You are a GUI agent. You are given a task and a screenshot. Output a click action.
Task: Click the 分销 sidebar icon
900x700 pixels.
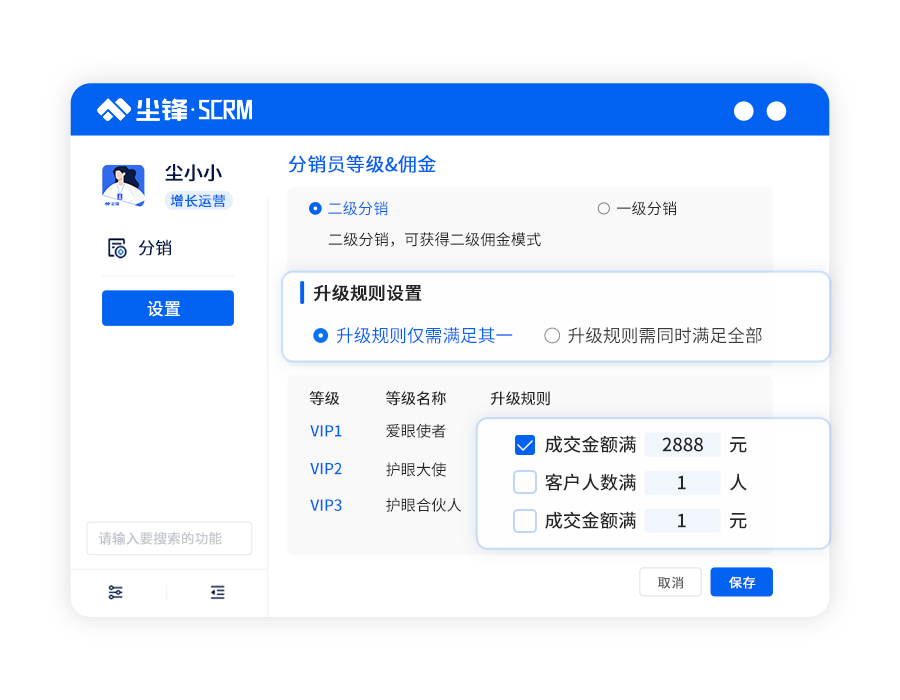coord(117,248)
